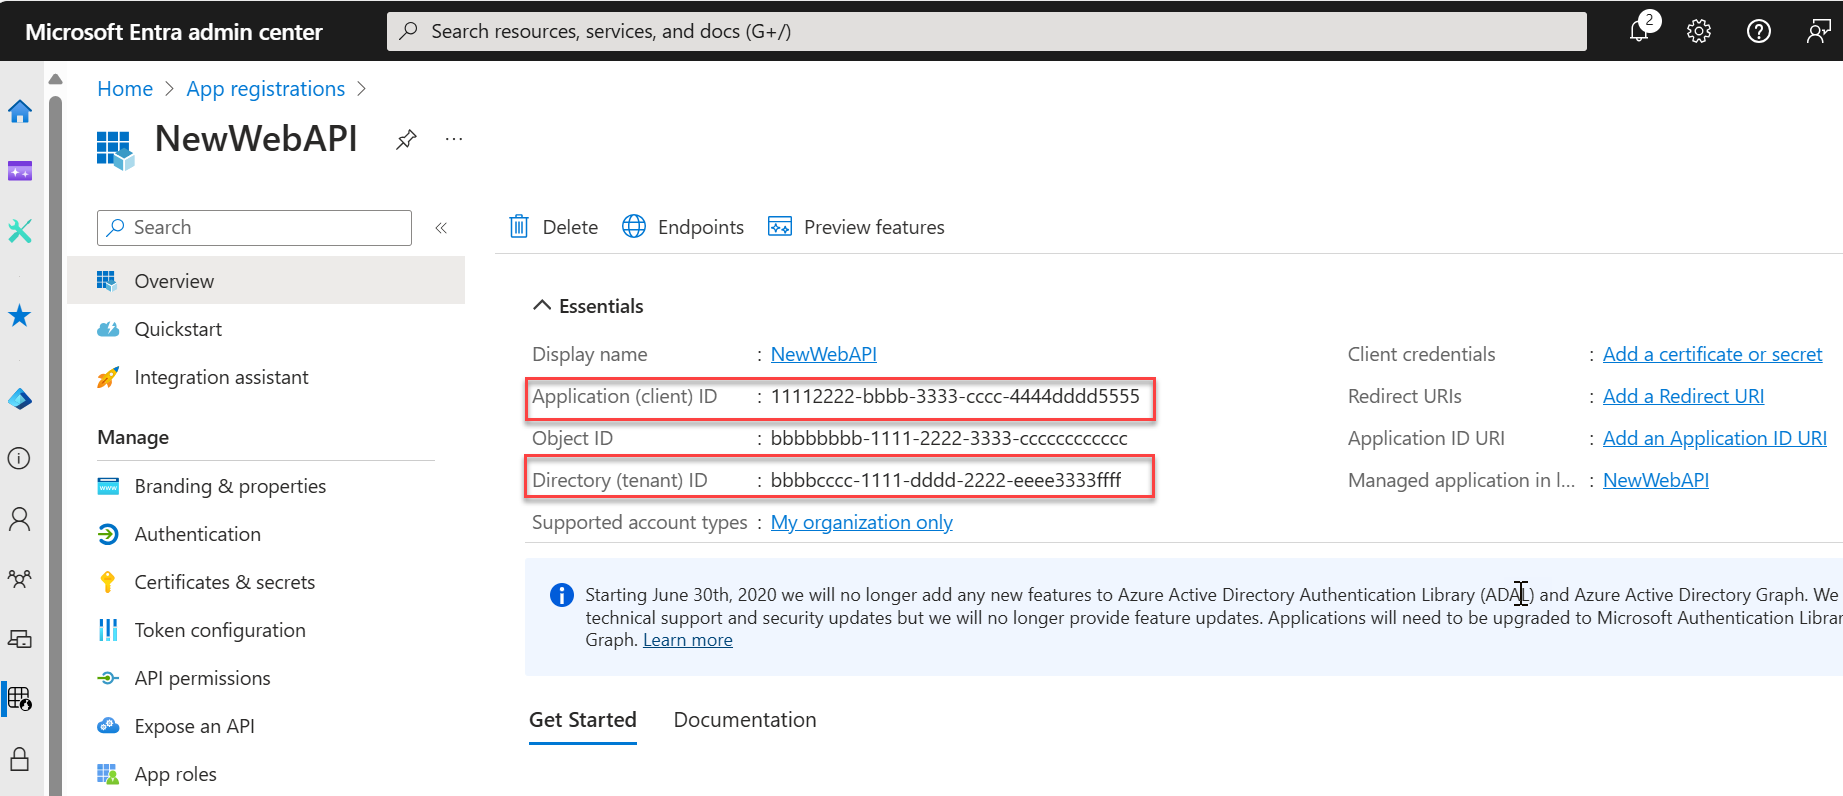
Task: Open Favorites star in left rail
Action: (x=20, y=316)
